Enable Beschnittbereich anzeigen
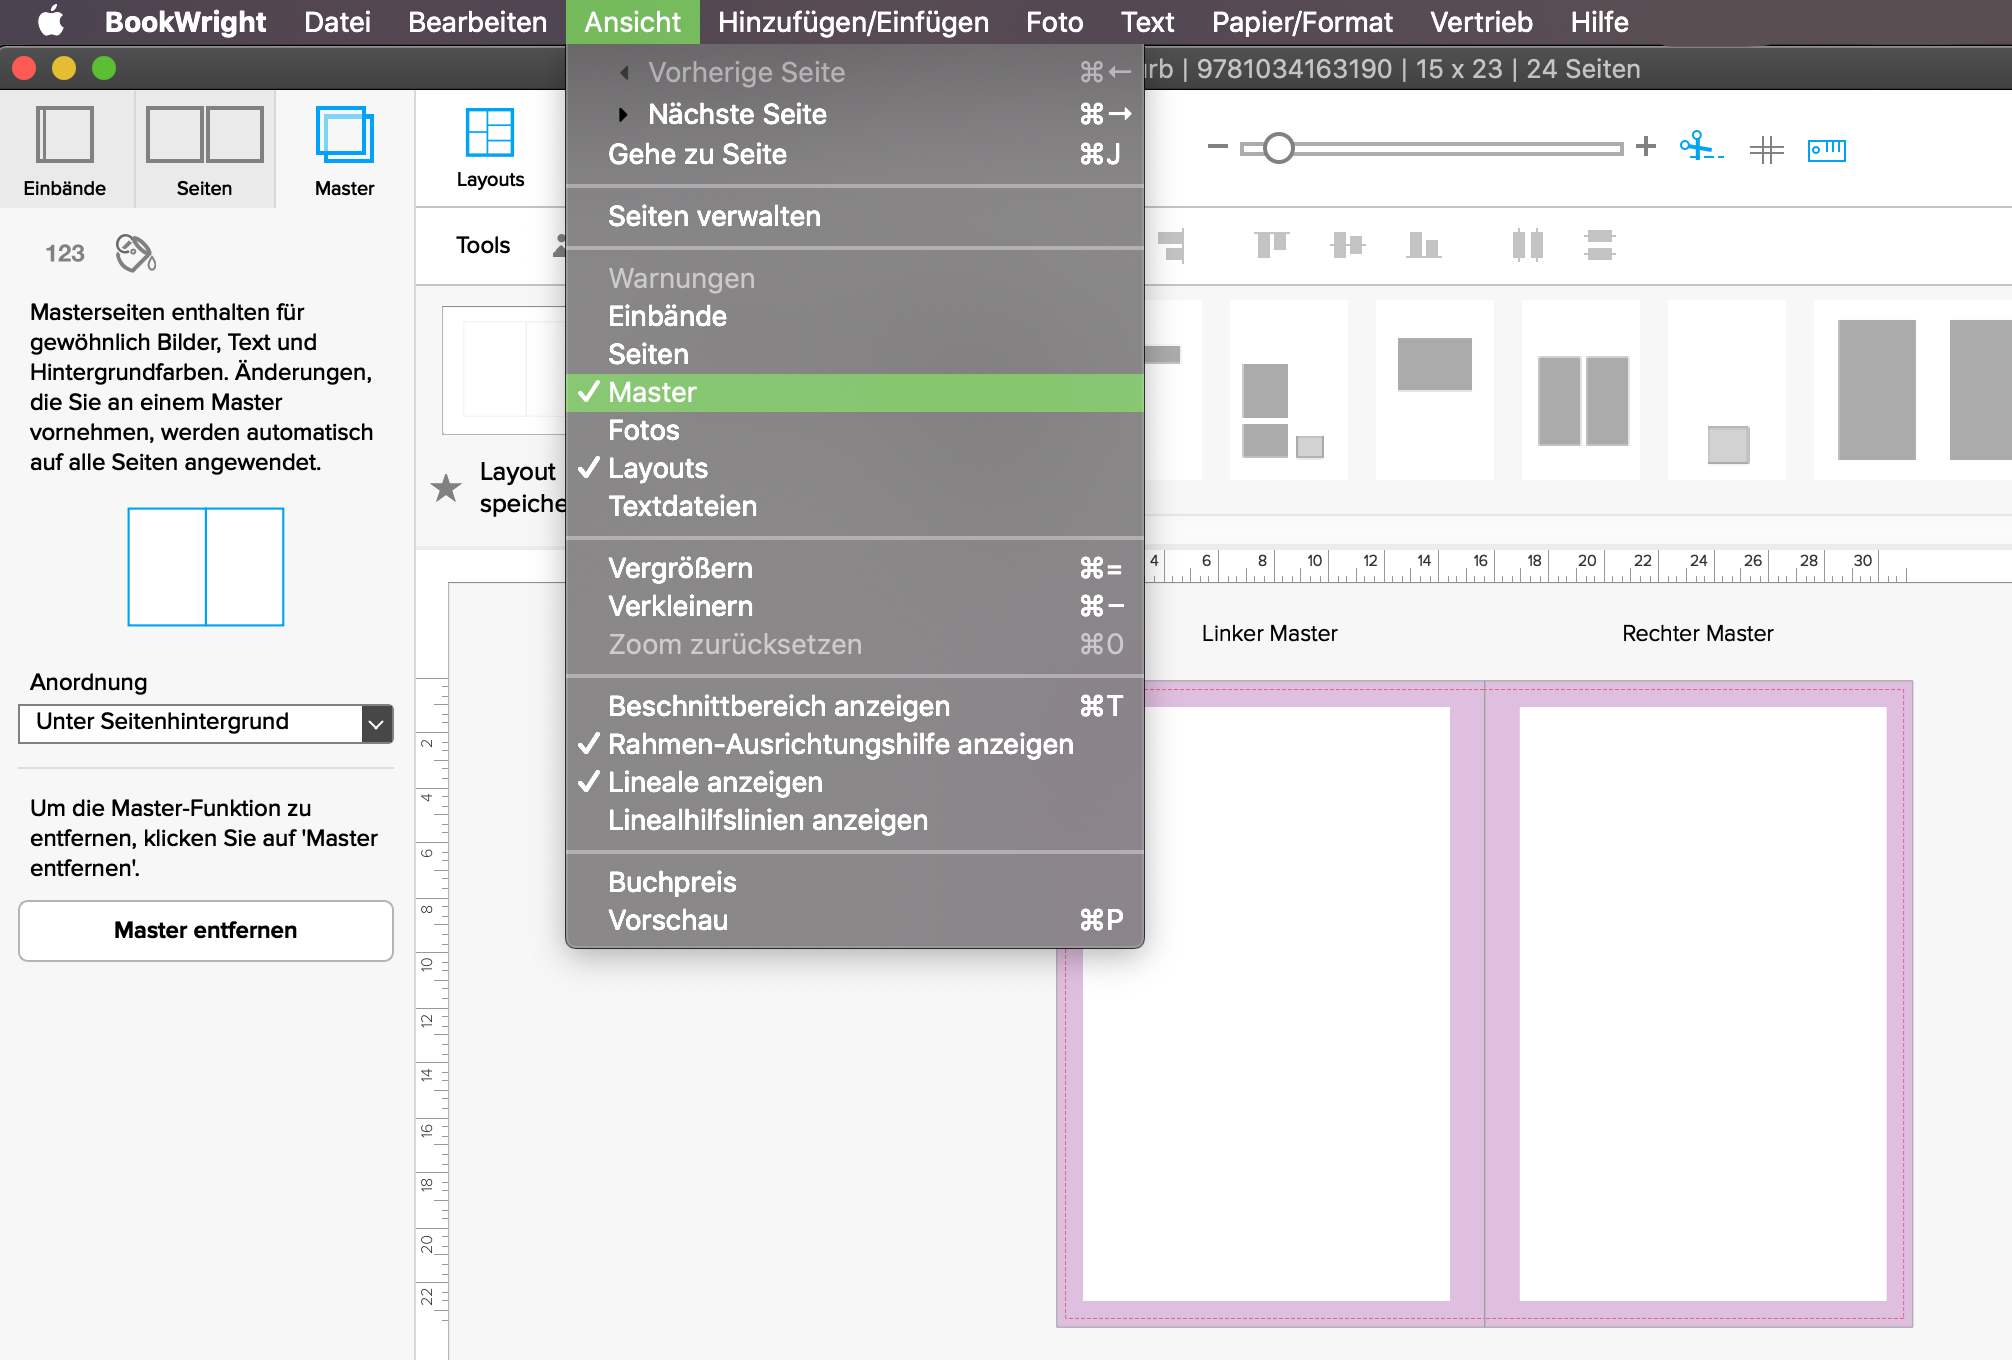 tap(855, 706)
